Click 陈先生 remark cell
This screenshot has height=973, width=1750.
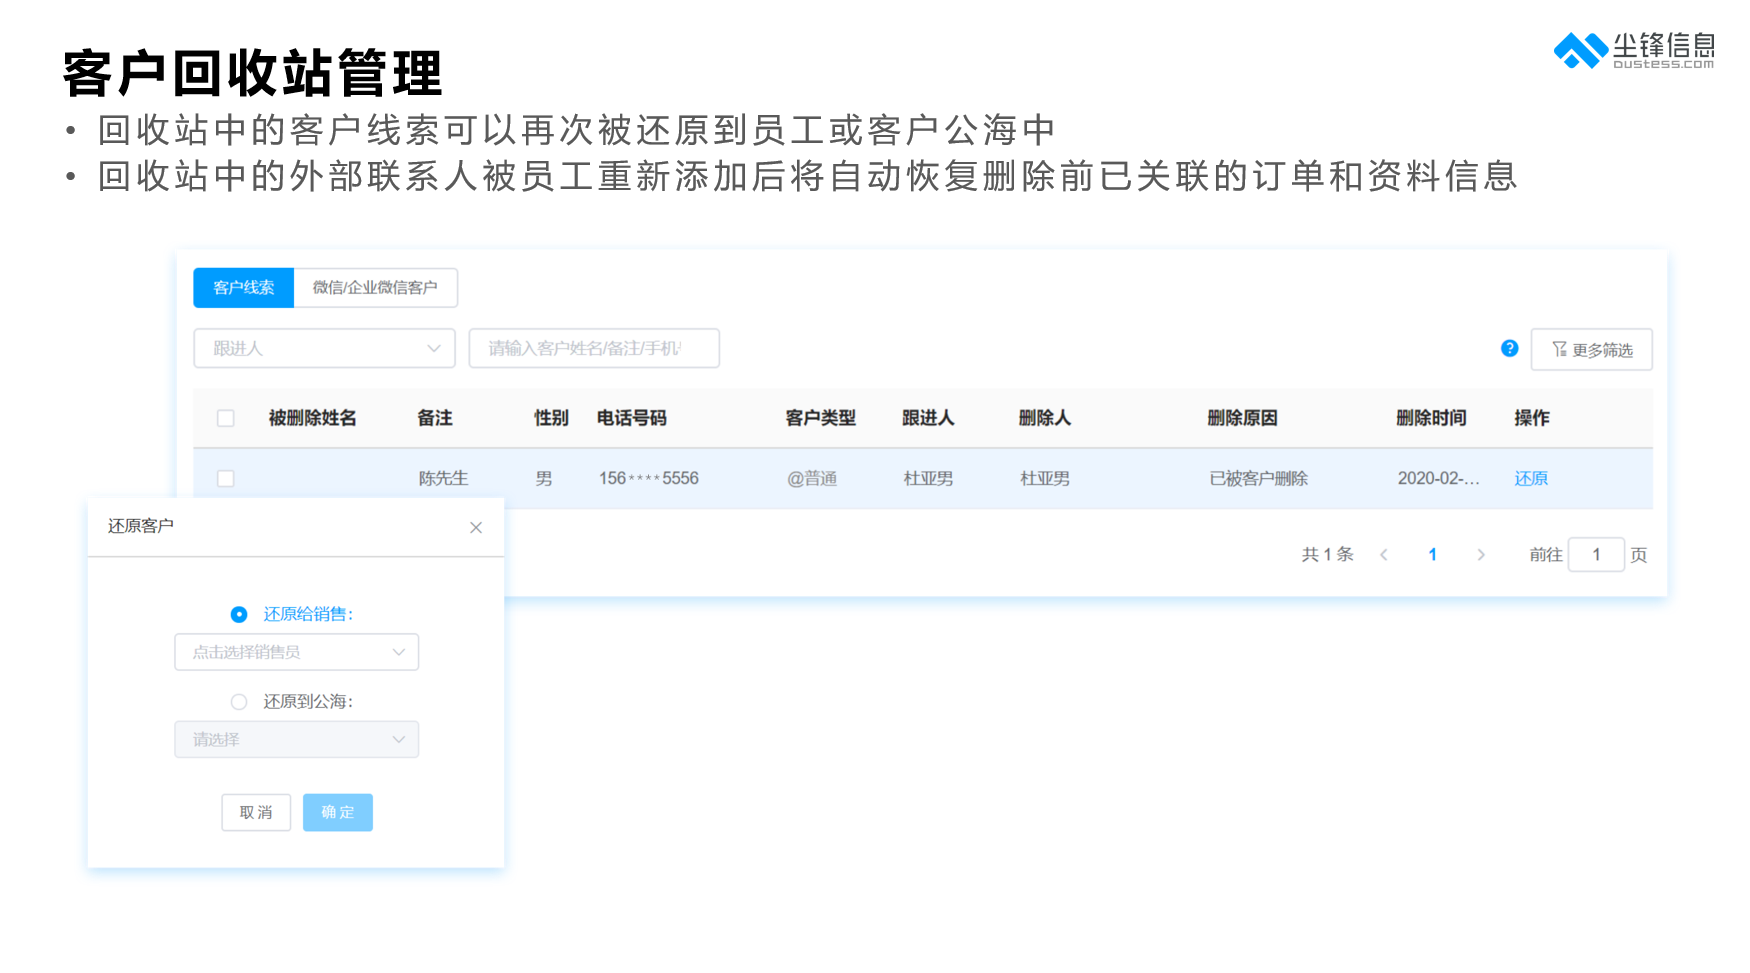point(443,478)
